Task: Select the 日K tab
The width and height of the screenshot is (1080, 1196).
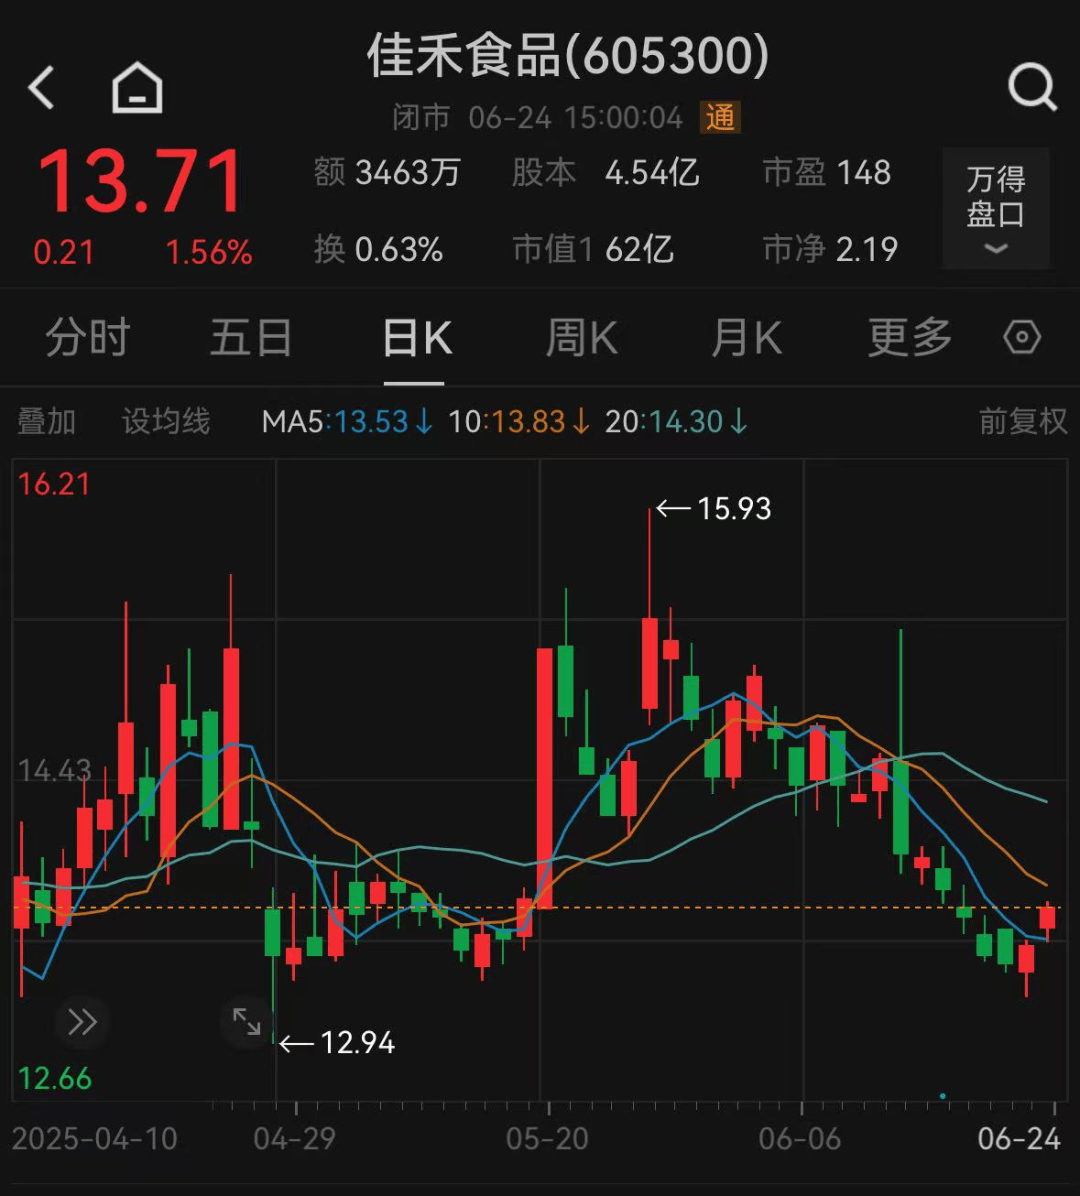Action: (417, 337)
